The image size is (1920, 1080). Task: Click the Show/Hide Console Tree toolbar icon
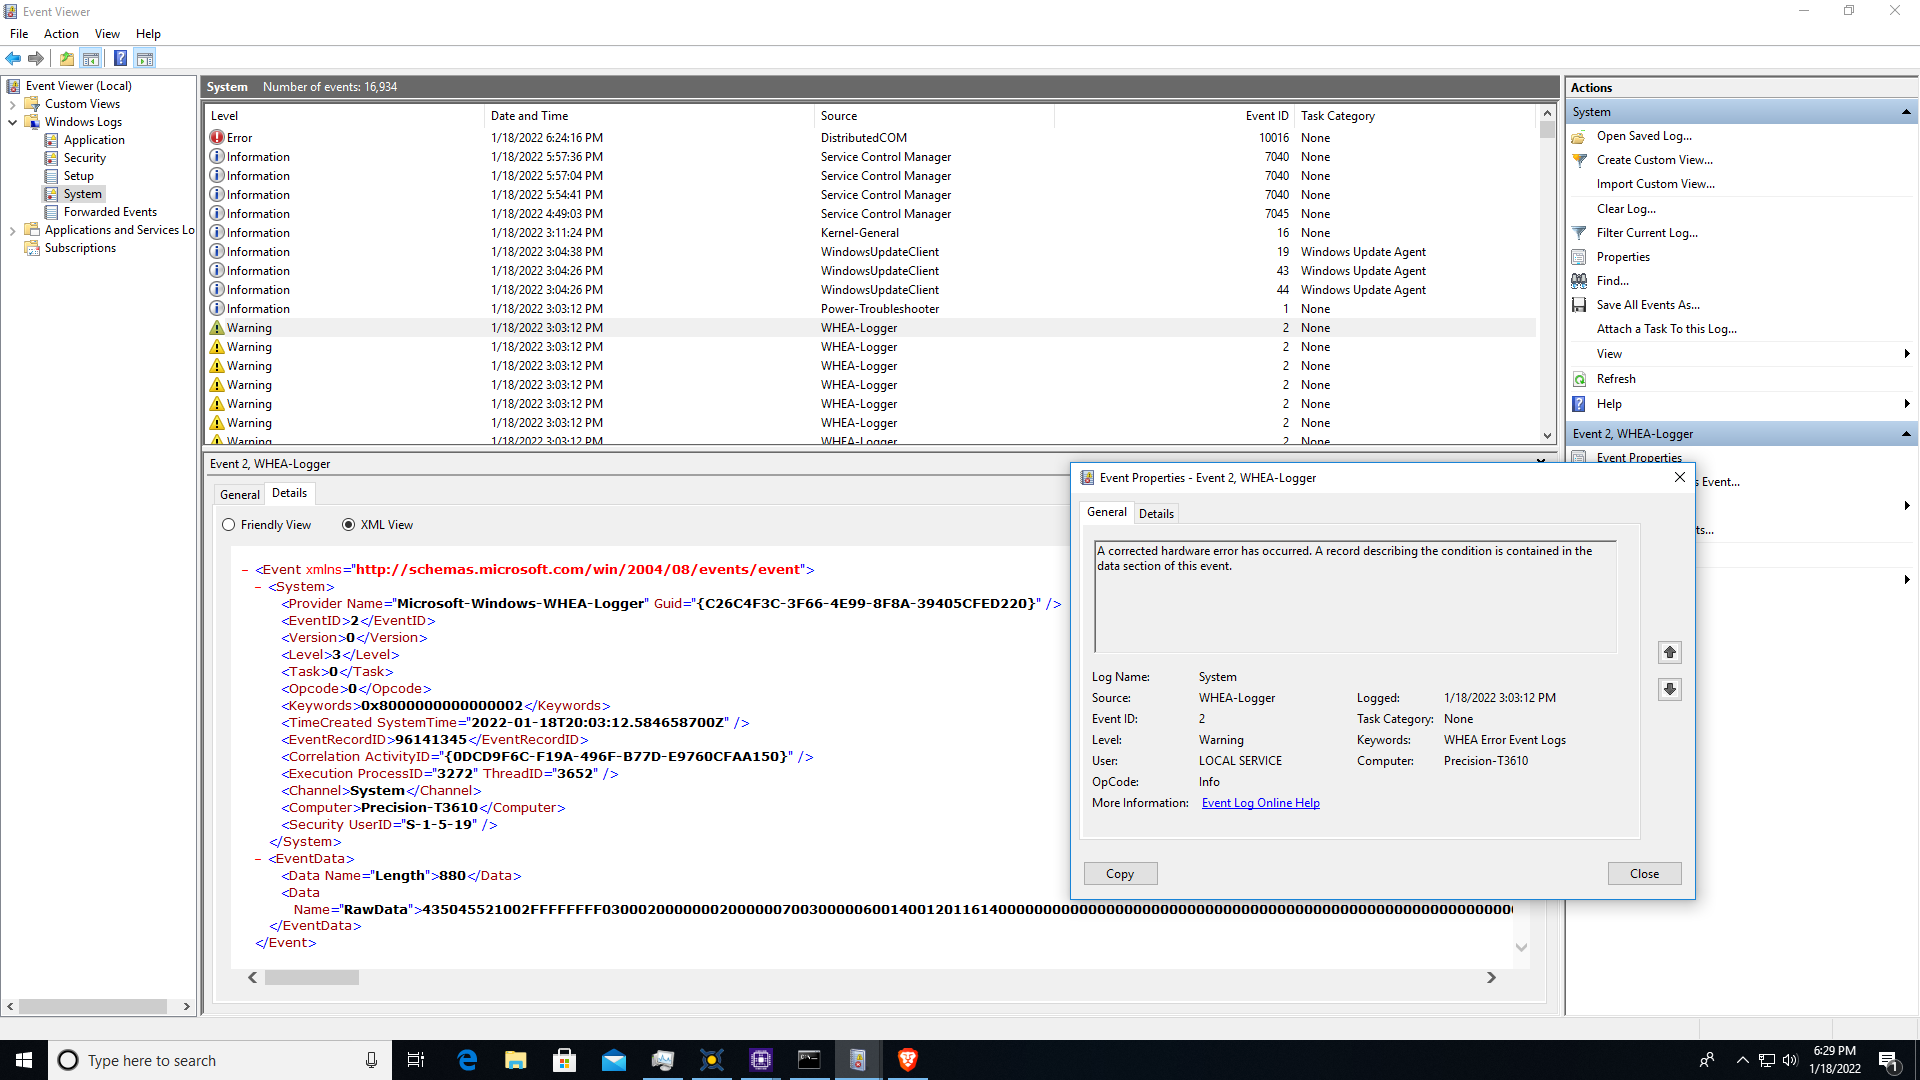pos(91,59)
